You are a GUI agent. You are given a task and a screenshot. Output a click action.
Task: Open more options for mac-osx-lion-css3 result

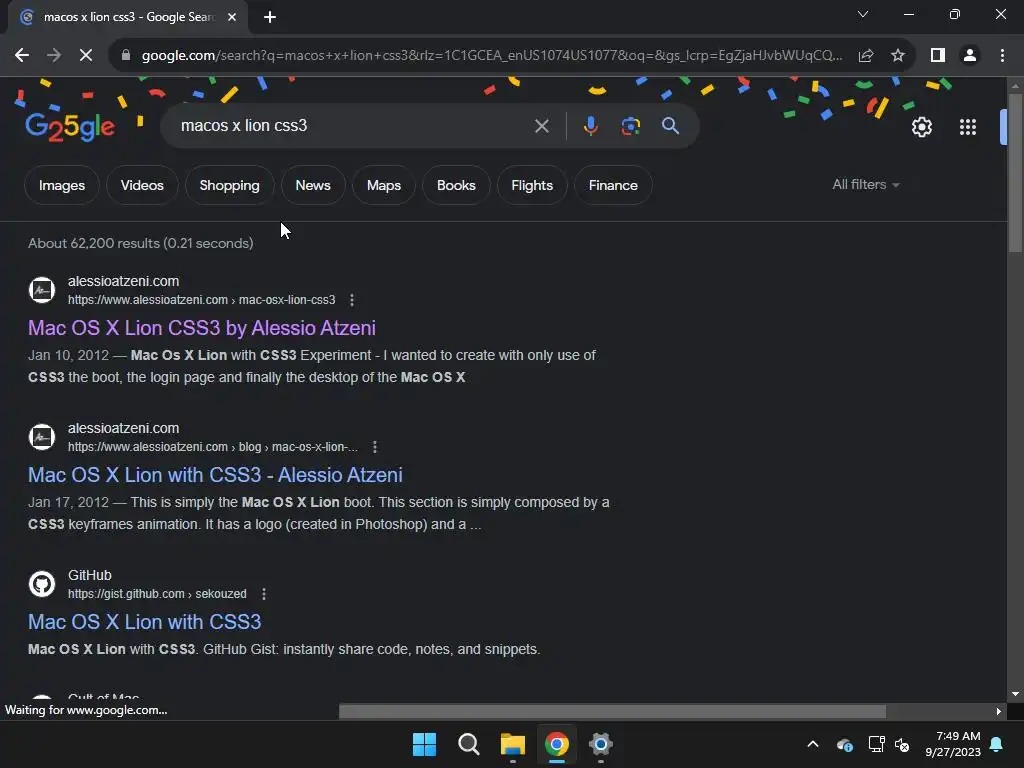click(x=352, y=300)
